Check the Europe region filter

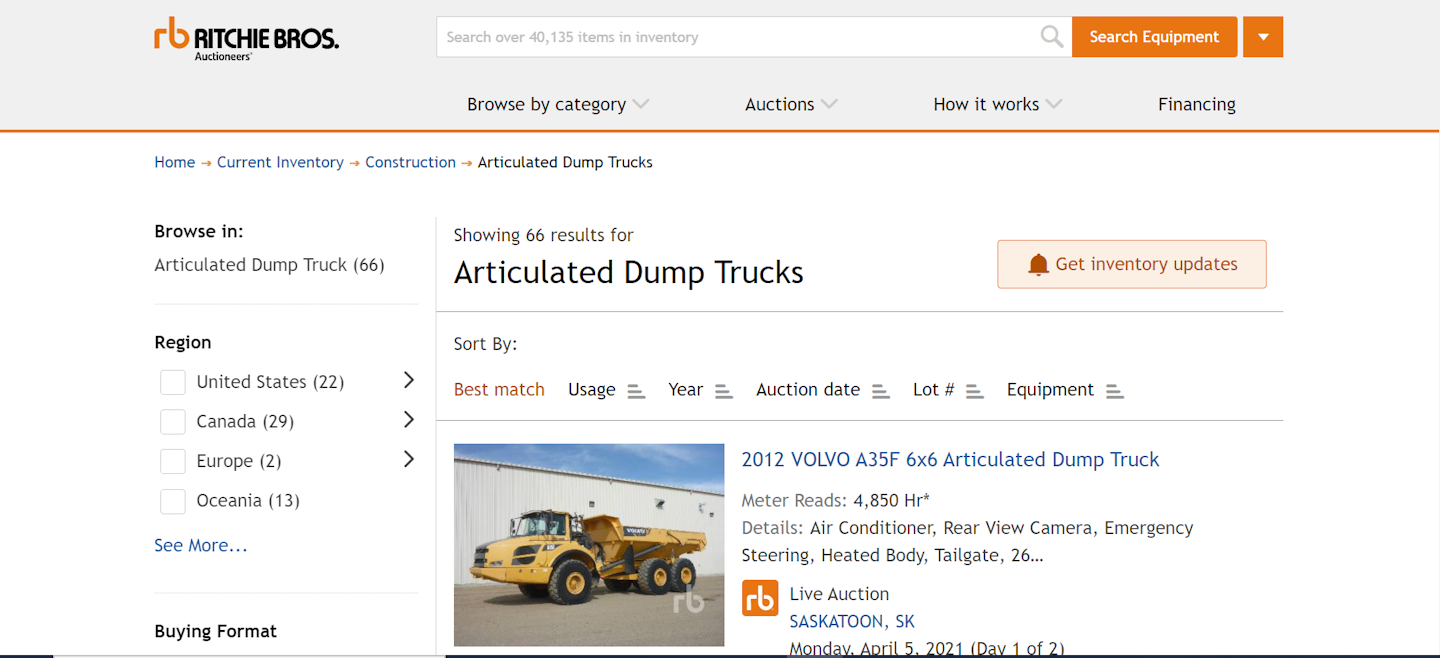173,461
